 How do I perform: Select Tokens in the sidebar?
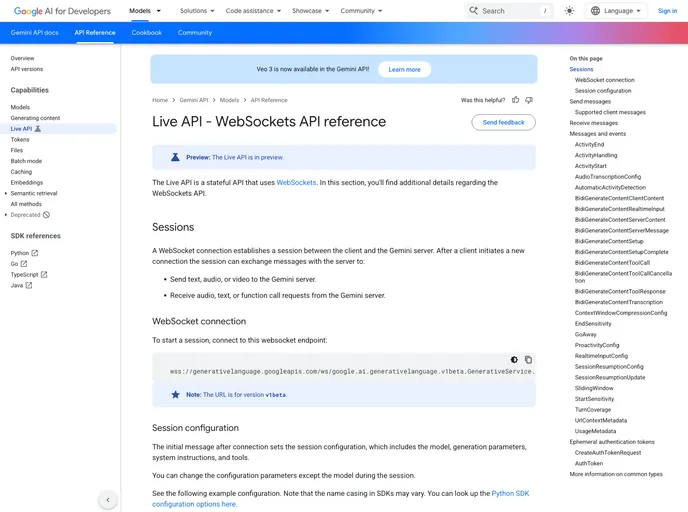[x=20, y=140]
